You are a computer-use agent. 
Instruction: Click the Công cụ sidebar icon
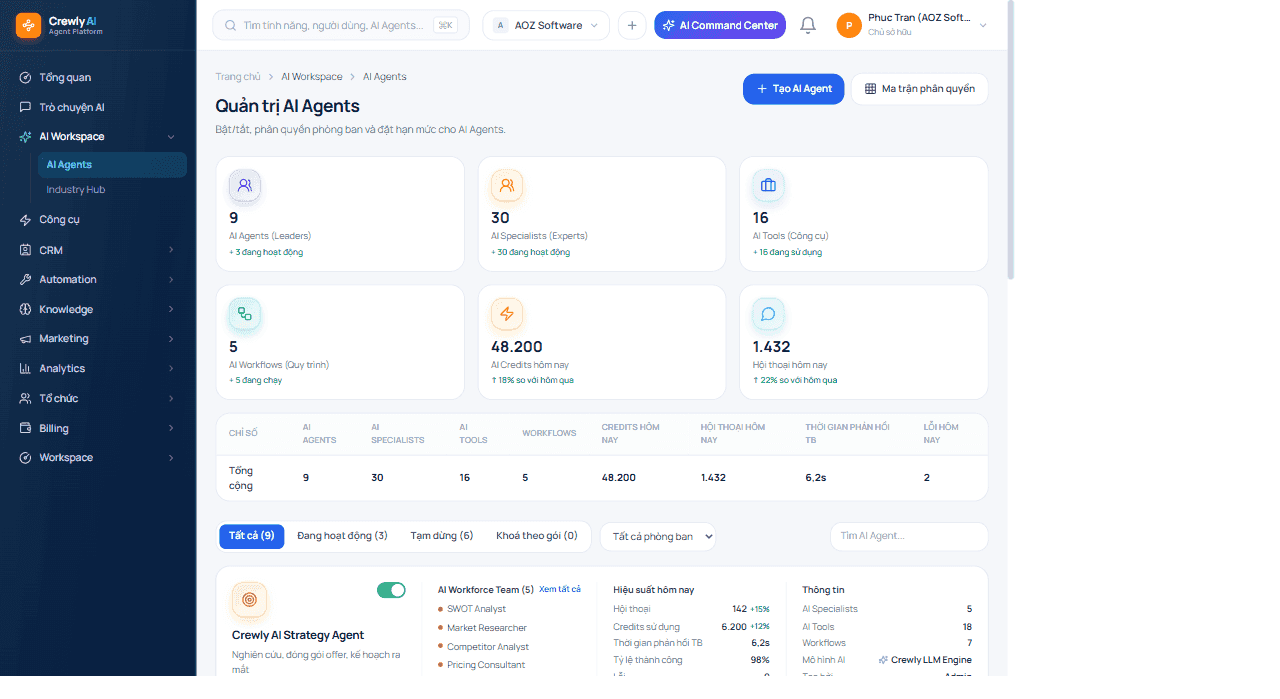point(25,219)
